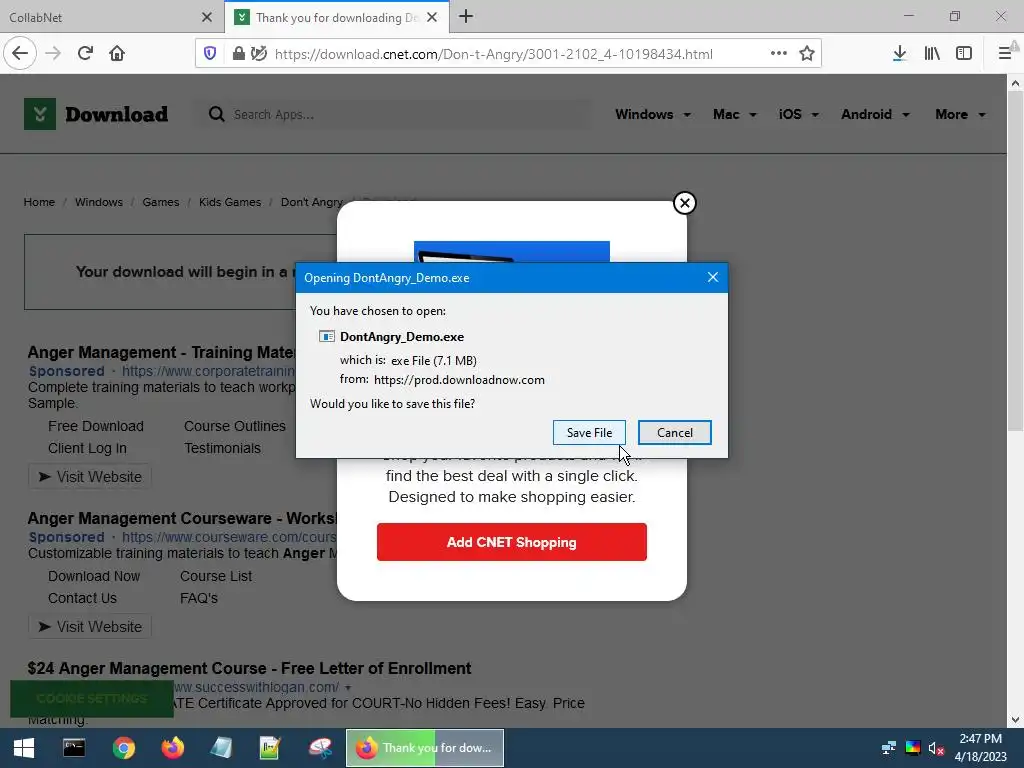Close the Opening DontAngry_Demo.exe dialog

(712, 278)
